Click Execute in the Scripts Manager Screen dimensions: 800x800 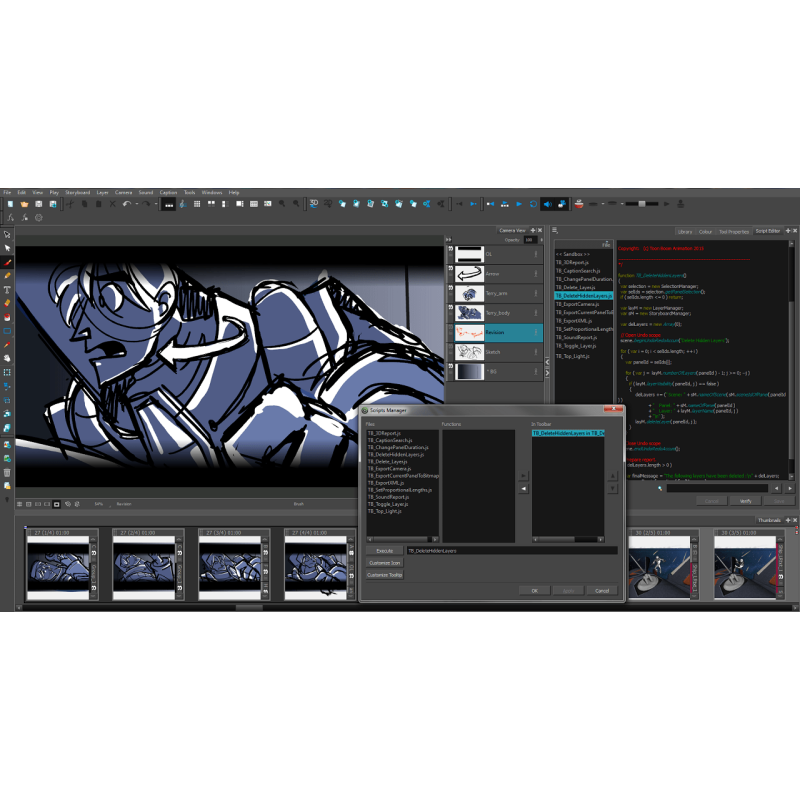(384, 550)
